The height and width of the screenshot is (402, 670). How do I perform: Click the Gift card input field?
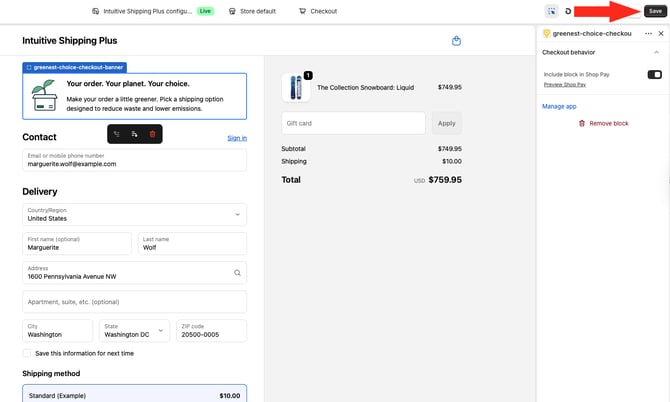tap(353, 123)
